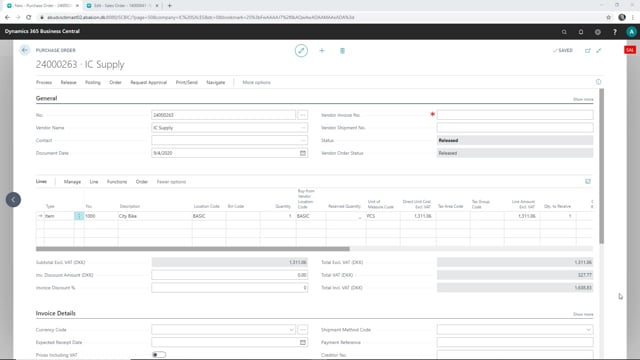The image size is (640, 360).
Task: Click the plus icon to create new order
Action: pos(322,51)
